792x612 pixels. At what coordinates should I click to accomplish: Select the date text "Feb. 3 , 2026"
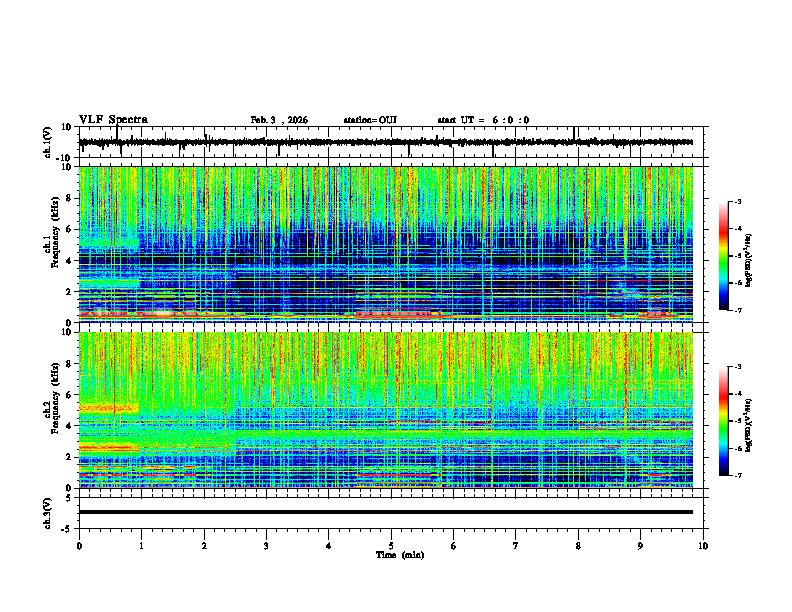279,120
